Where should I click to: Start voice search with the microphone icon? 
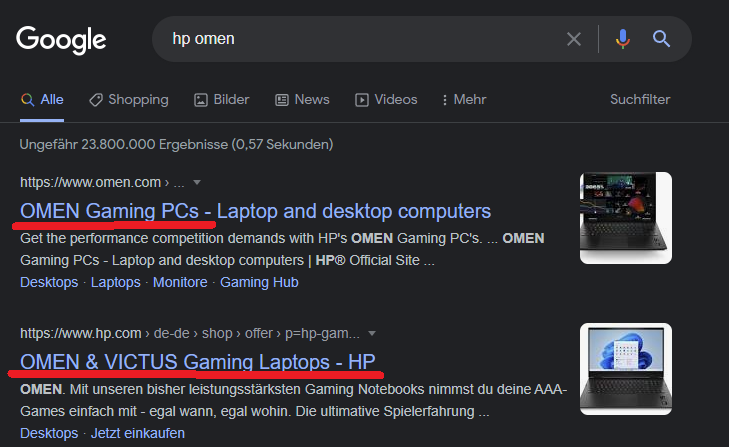pos(623,39)
